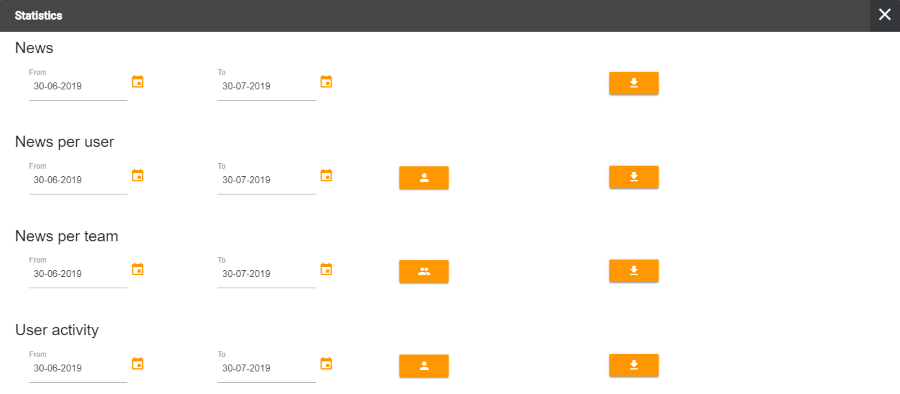Click the News per team From date field

point(78,274)
